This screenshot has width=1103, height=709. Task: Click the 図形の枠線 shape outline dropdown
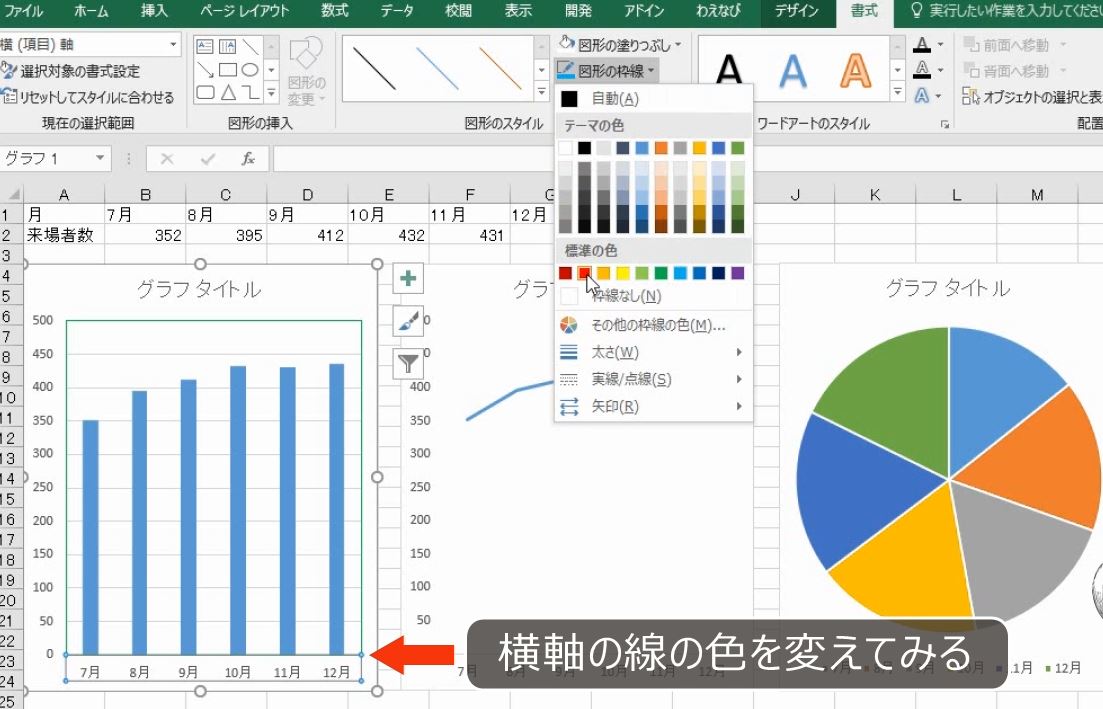coord(606,70)
